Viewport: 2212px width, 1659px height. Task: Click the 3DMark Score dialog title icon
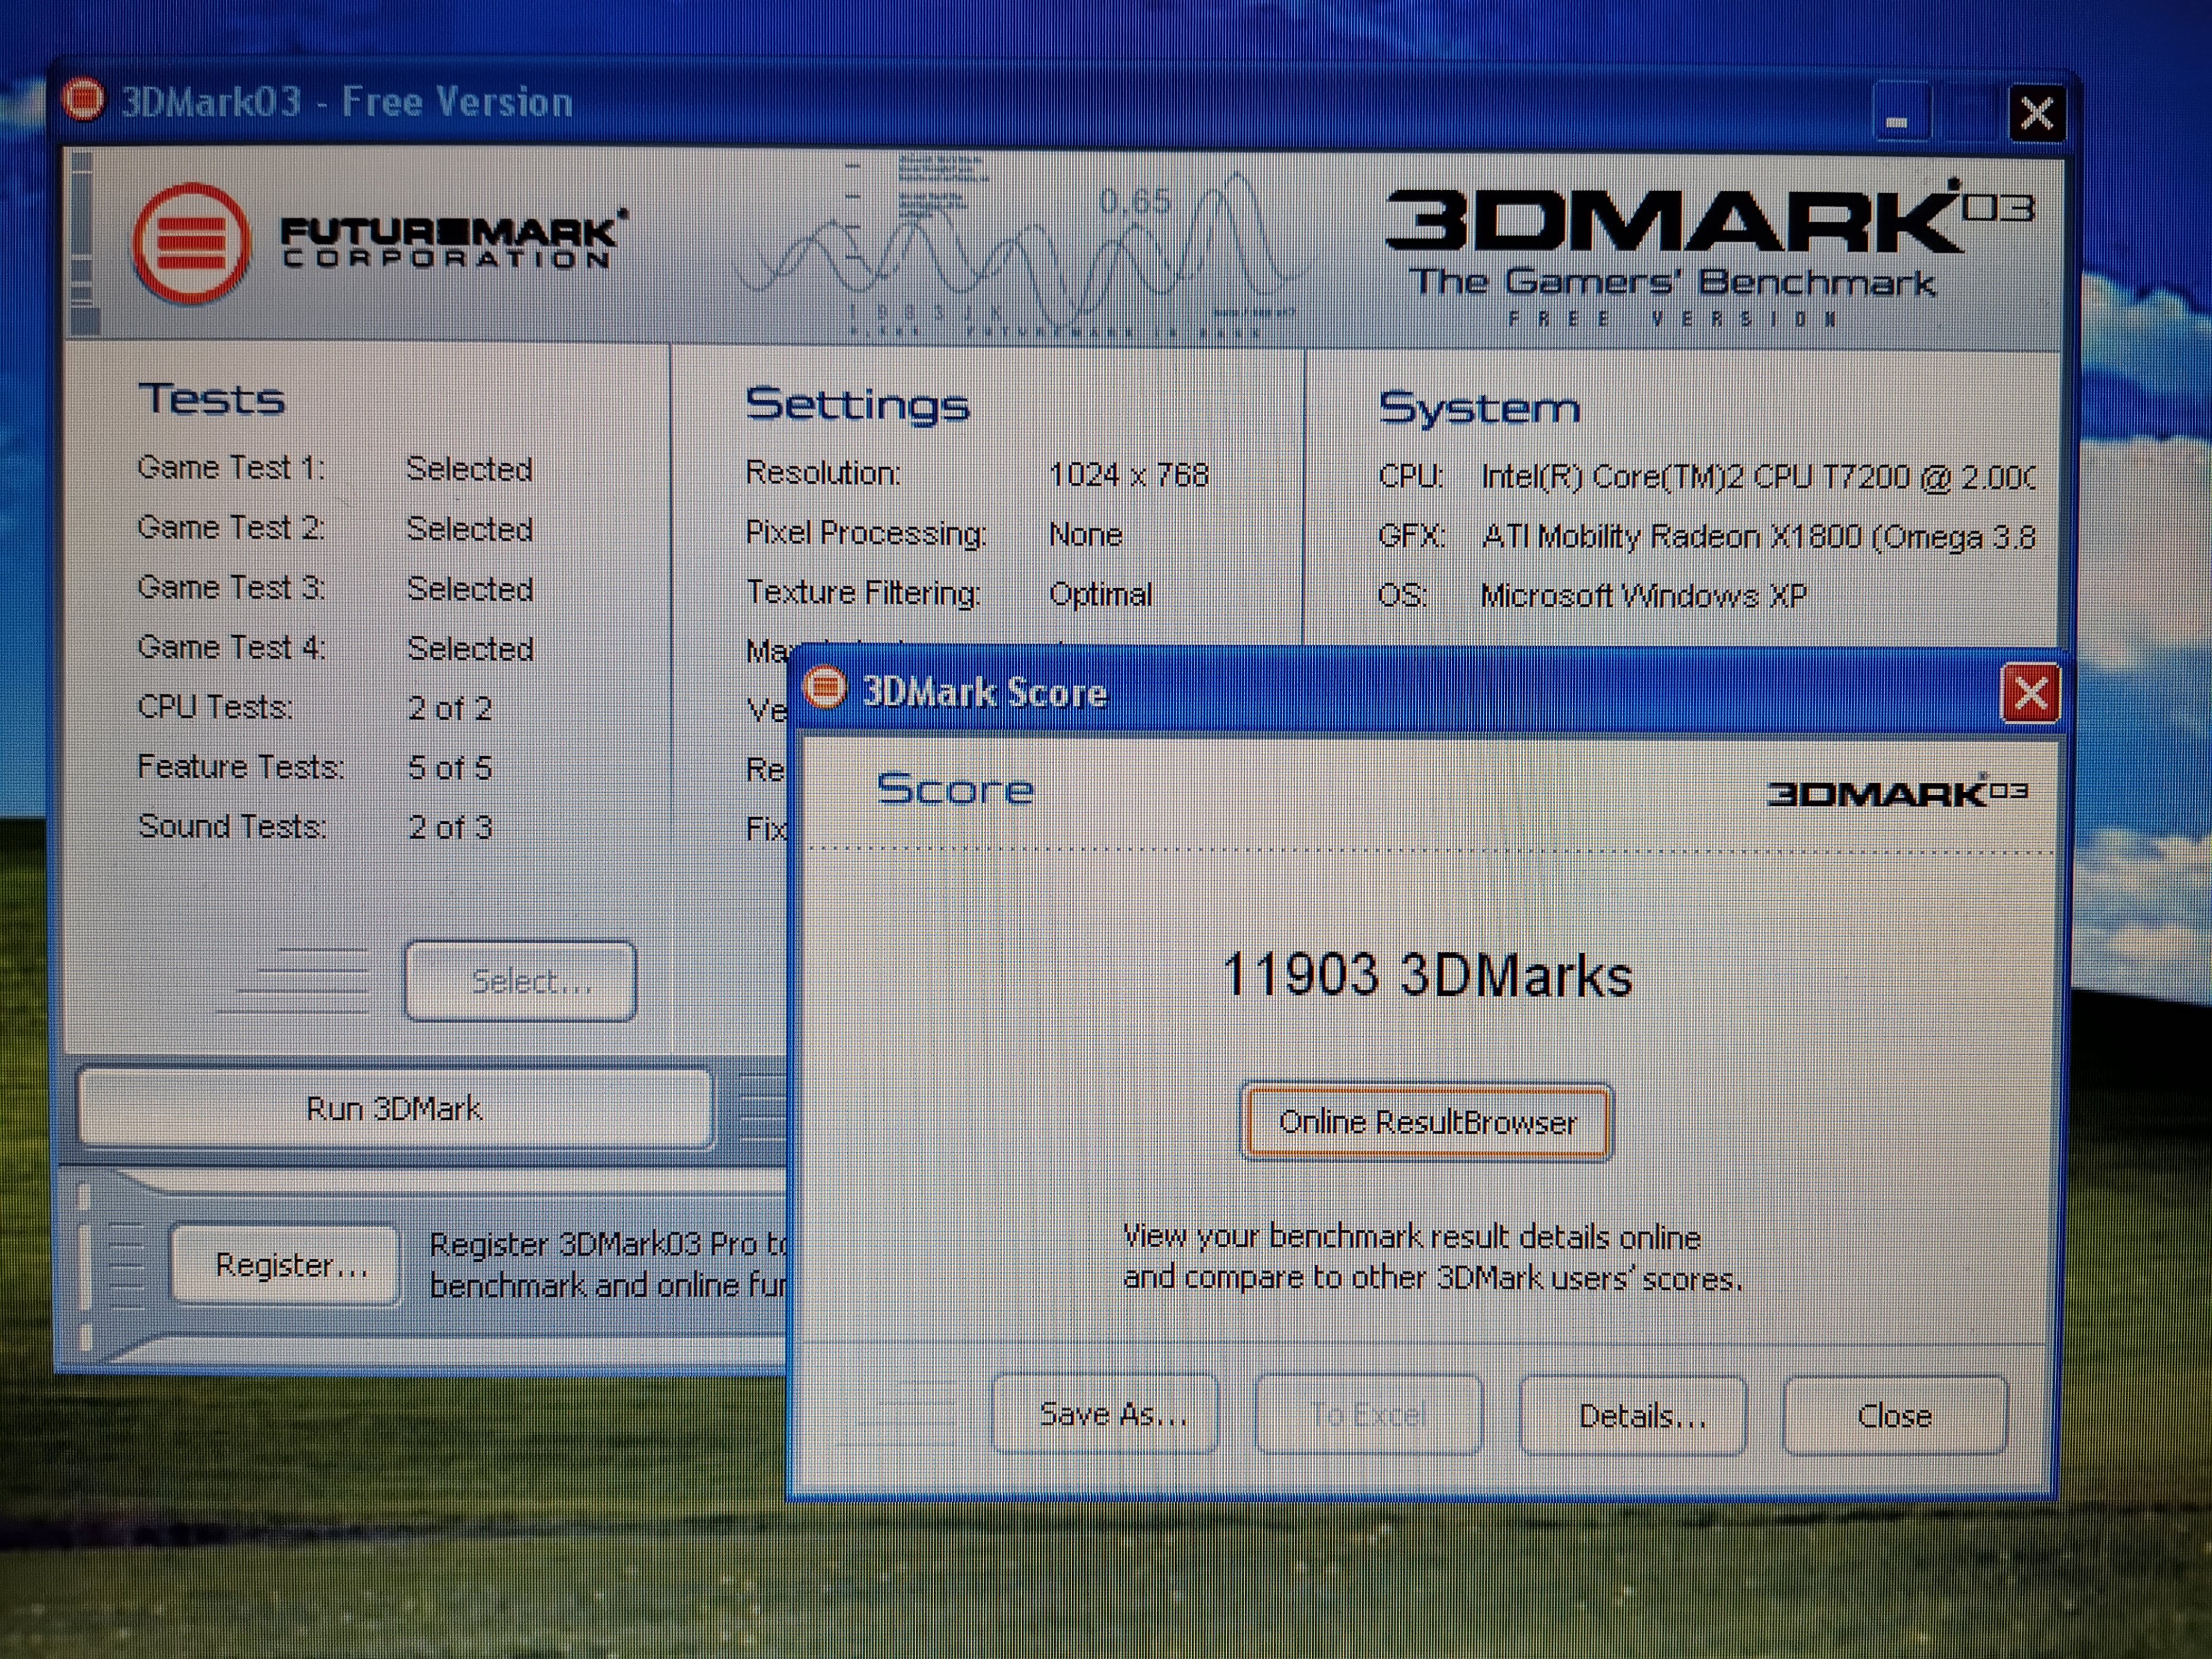tap(826, 688)
